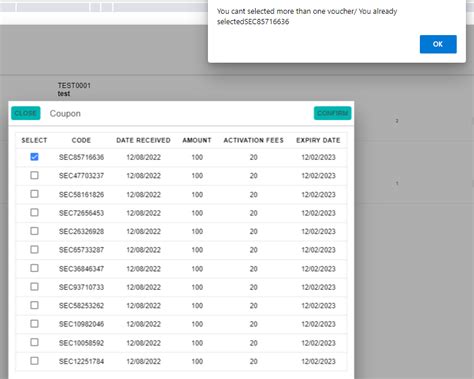This screenshot has width=474, height=379.
Task: Confirm the coupon selection
Action: pos(332,113)
